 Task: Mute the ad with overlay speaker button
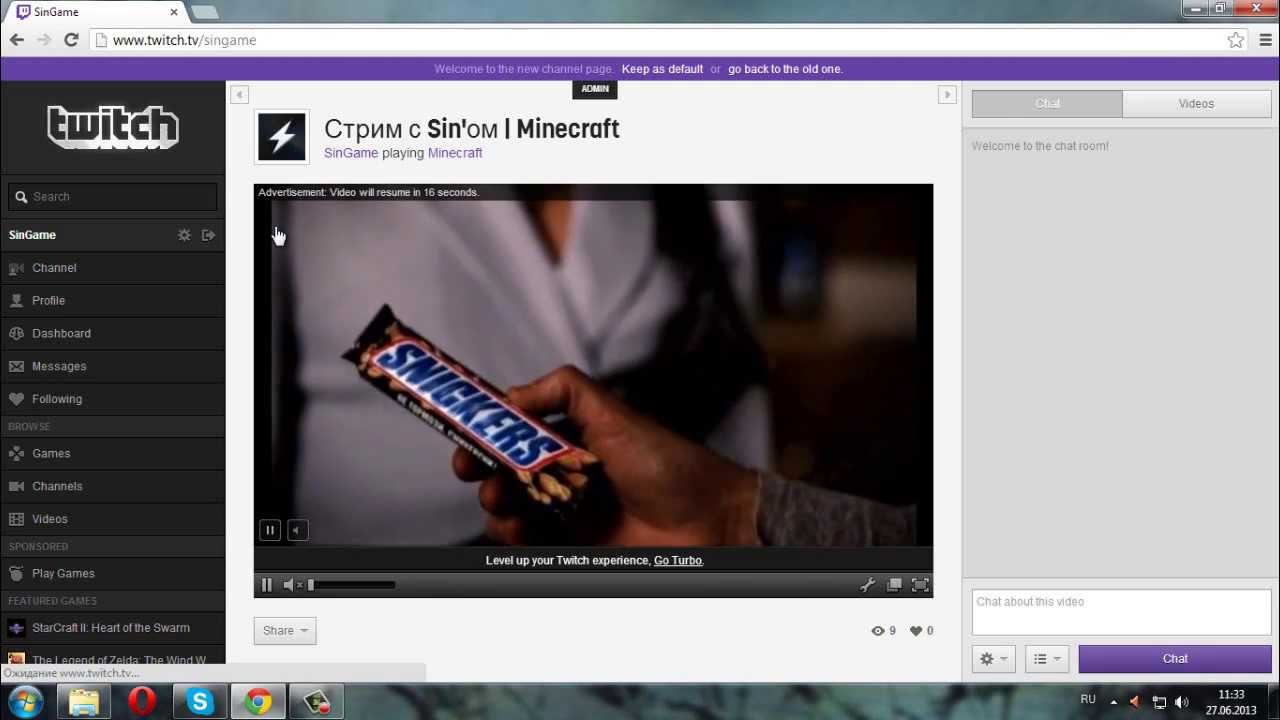point(297,530)
